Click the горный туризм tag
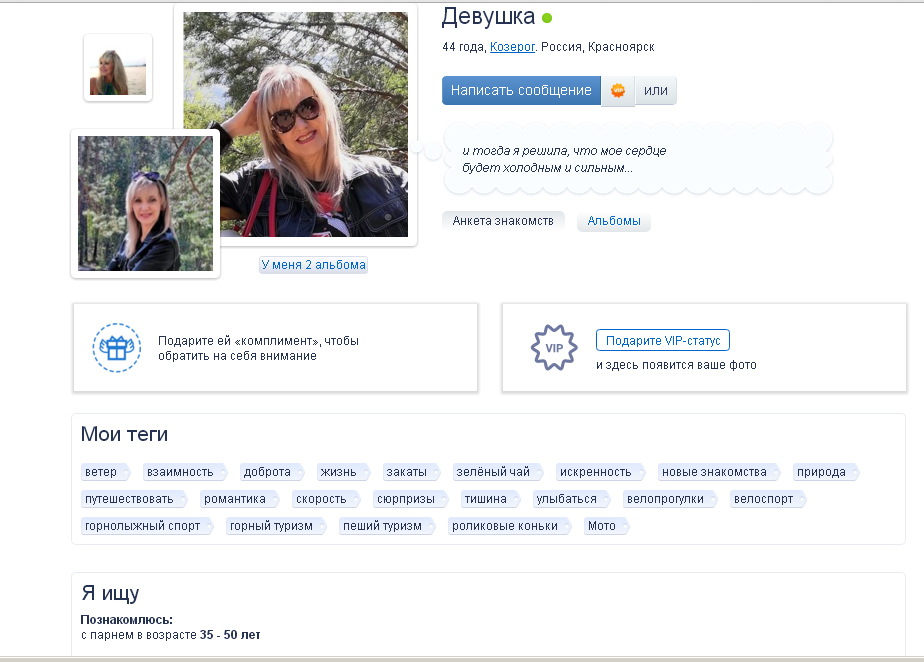 (x=276, y=526)
